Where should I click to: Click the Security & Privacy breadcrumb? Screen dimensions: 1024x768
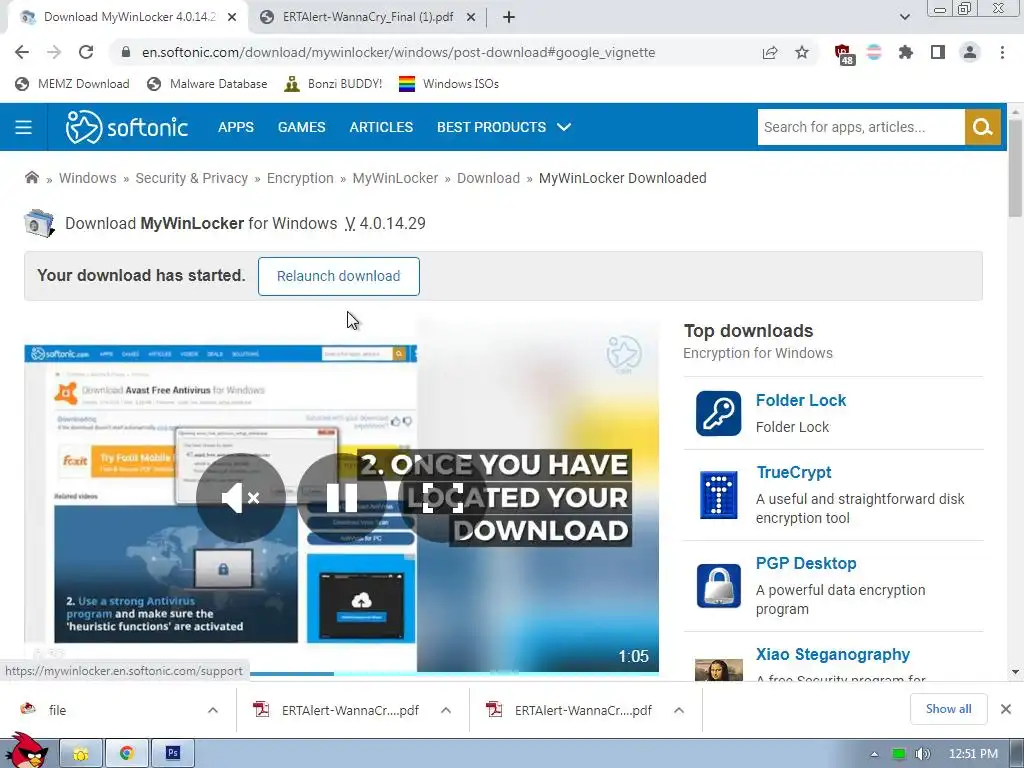tap(191, 178)
